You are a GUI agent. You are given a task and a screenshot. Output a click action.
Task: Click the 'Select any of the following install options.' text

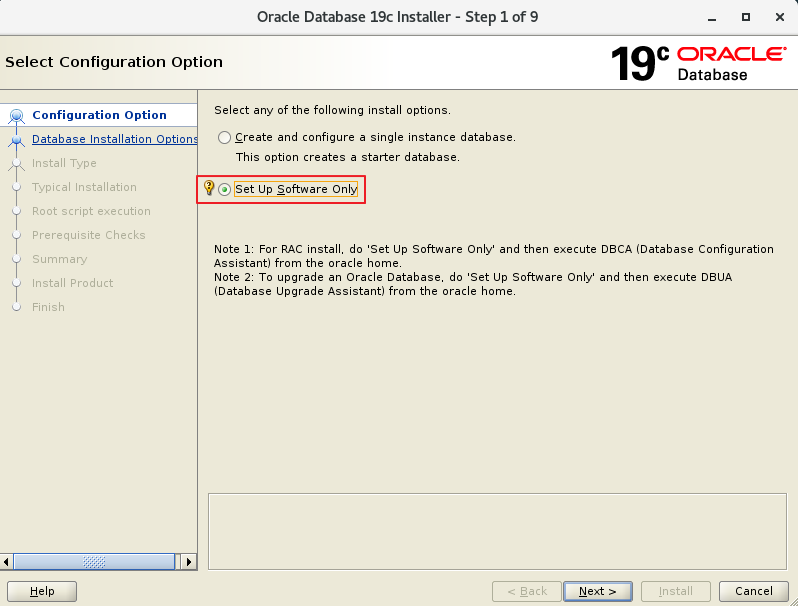point(332,110)
